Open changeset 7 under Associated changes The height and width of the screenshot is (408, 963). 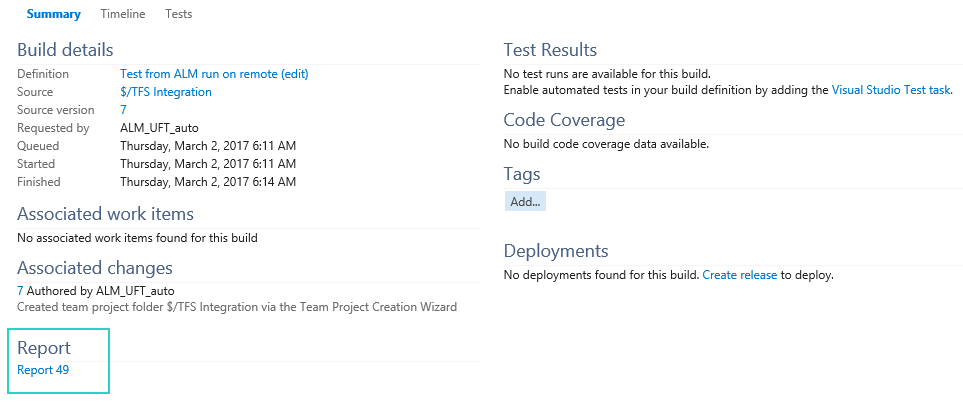coord(20,290)
